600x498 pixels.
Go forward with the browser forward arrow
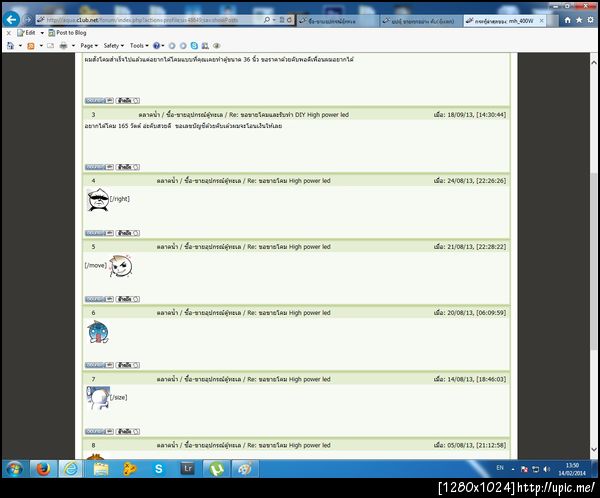tap(28, 20)
